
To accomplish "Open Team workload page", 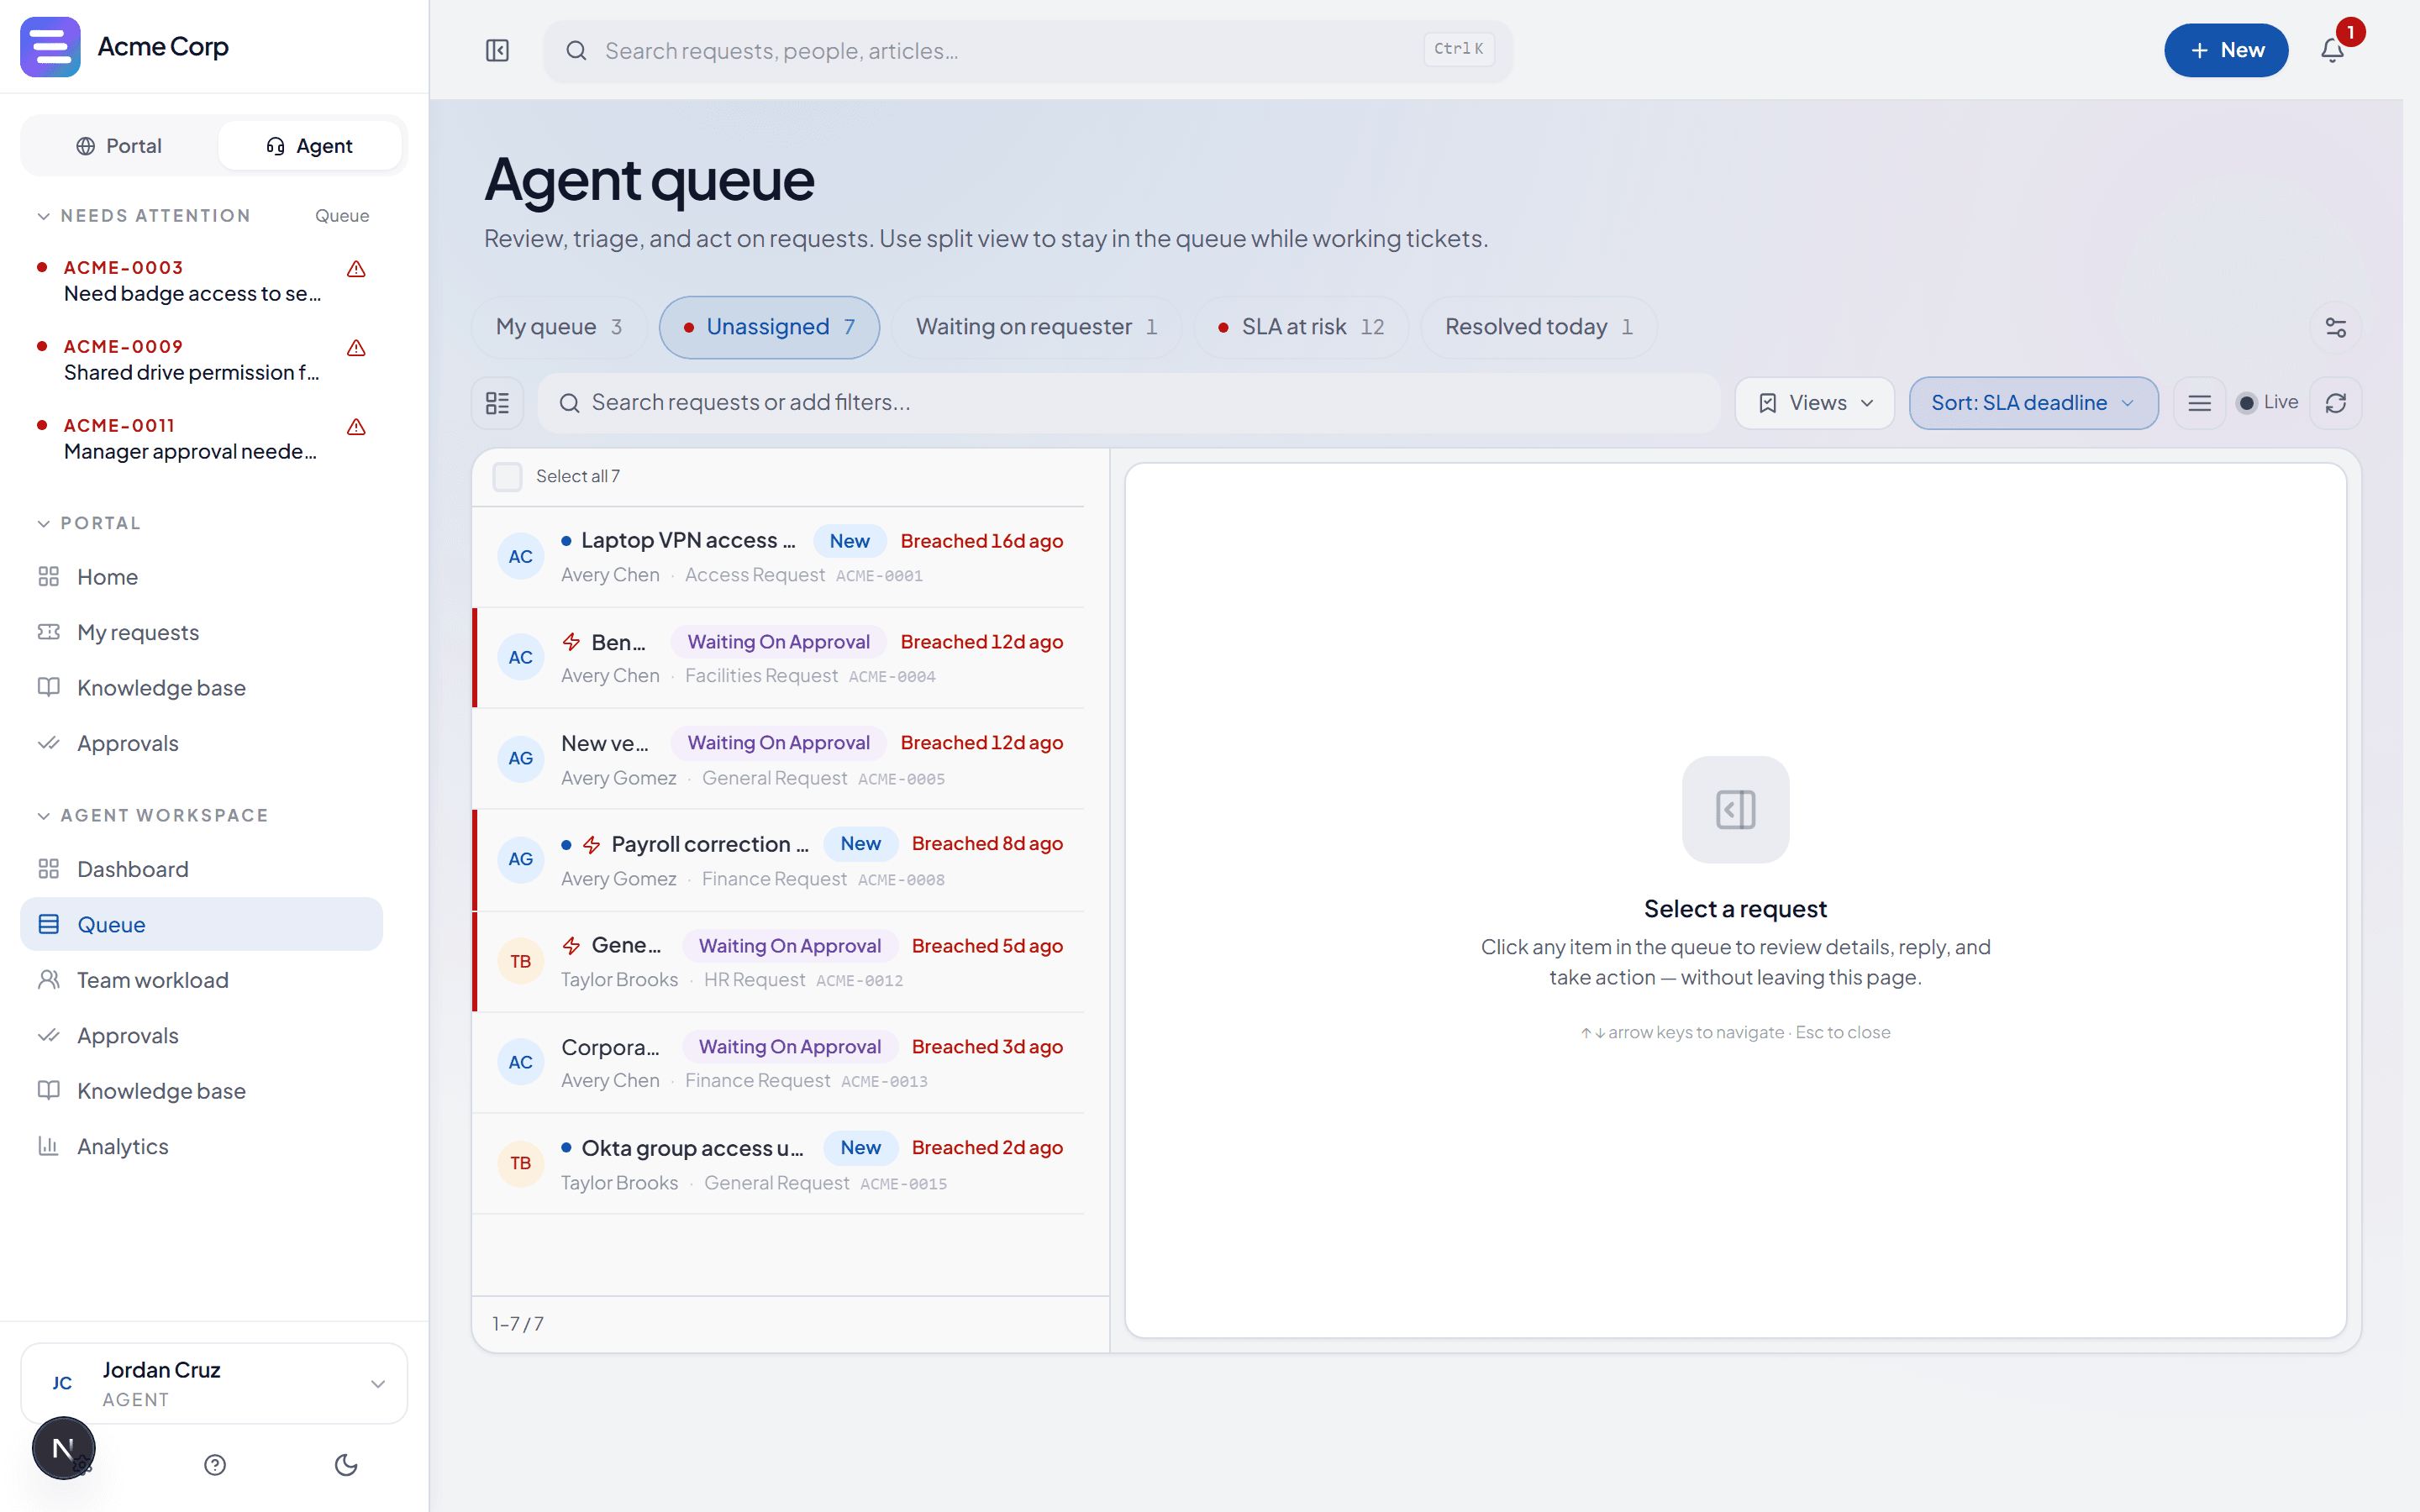I will tap(201, 980).
